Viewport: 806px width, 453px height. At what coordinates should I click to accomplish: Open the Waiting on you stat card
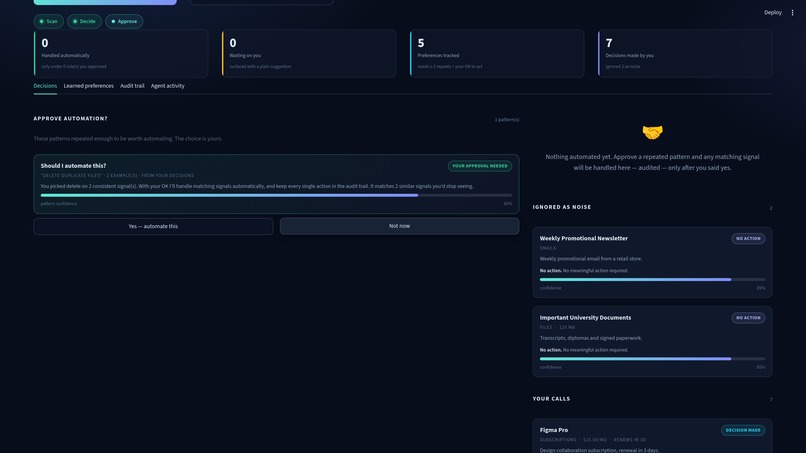(x=309, y=53)
